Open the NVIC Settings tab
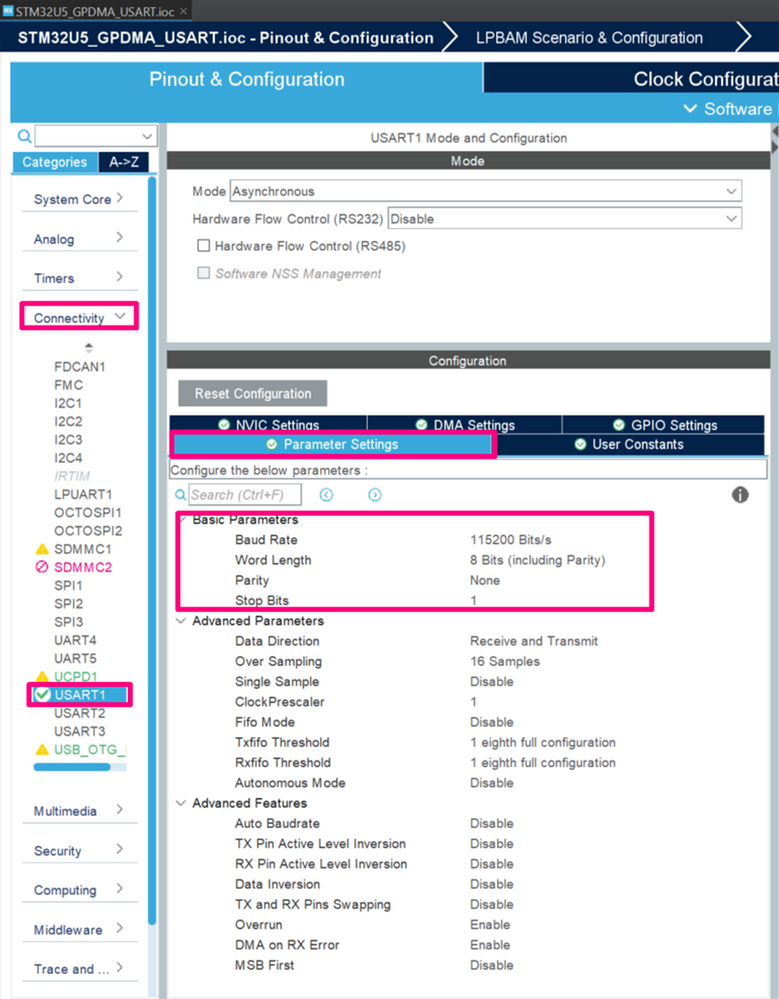 point(268,424)
